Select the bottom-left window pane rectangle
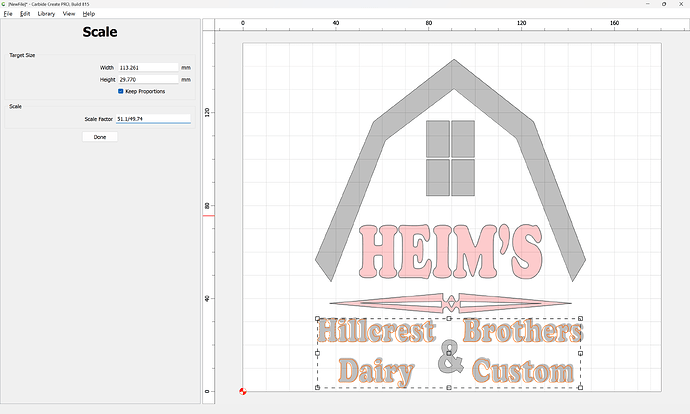This screenshot has height=414, width=690. pyautogui.click(x=438, y=177)
